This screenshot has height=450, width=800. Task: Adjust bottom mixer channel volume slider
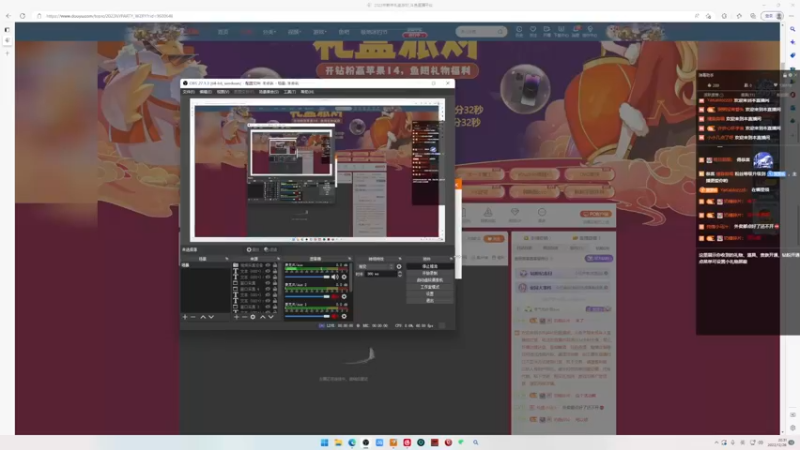(x=307, y=316)
